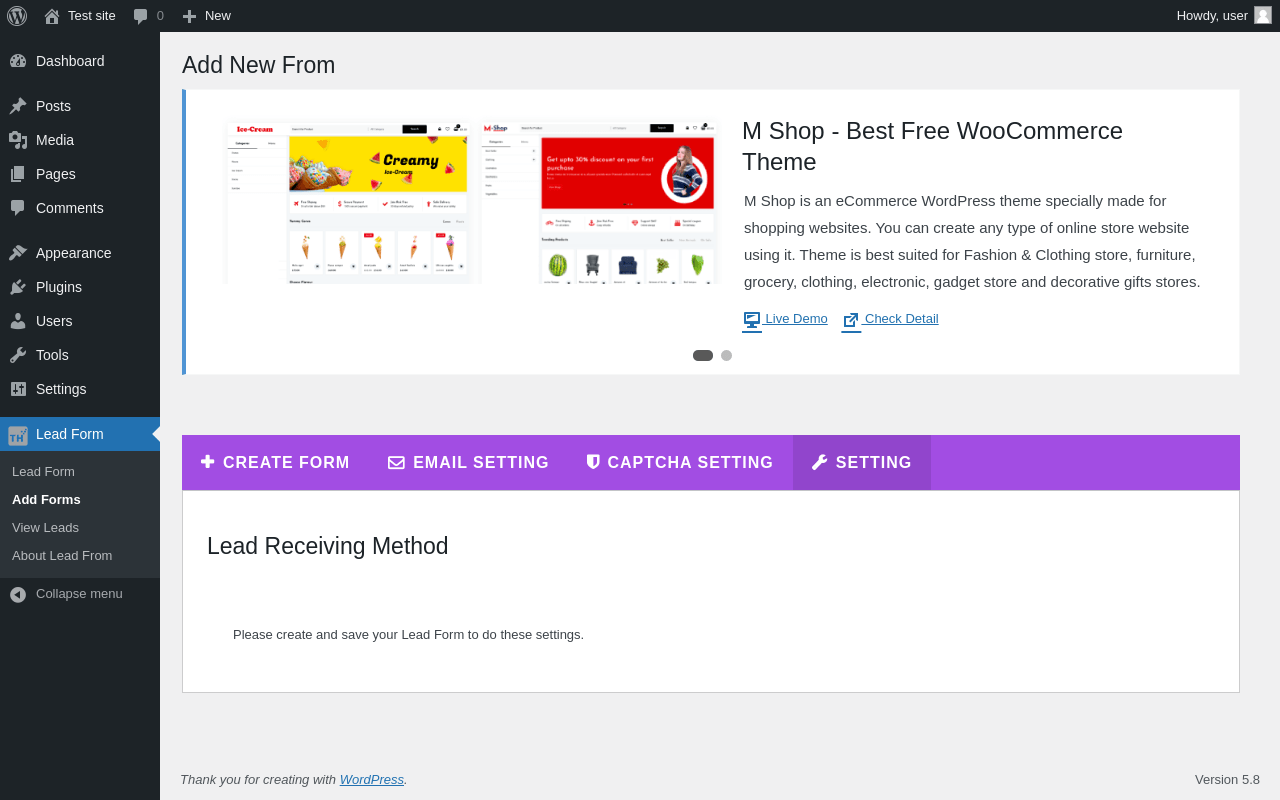Click the Settings sliders icon
The height and width of the screenshot is (800, 1280).
coord(18,389)
